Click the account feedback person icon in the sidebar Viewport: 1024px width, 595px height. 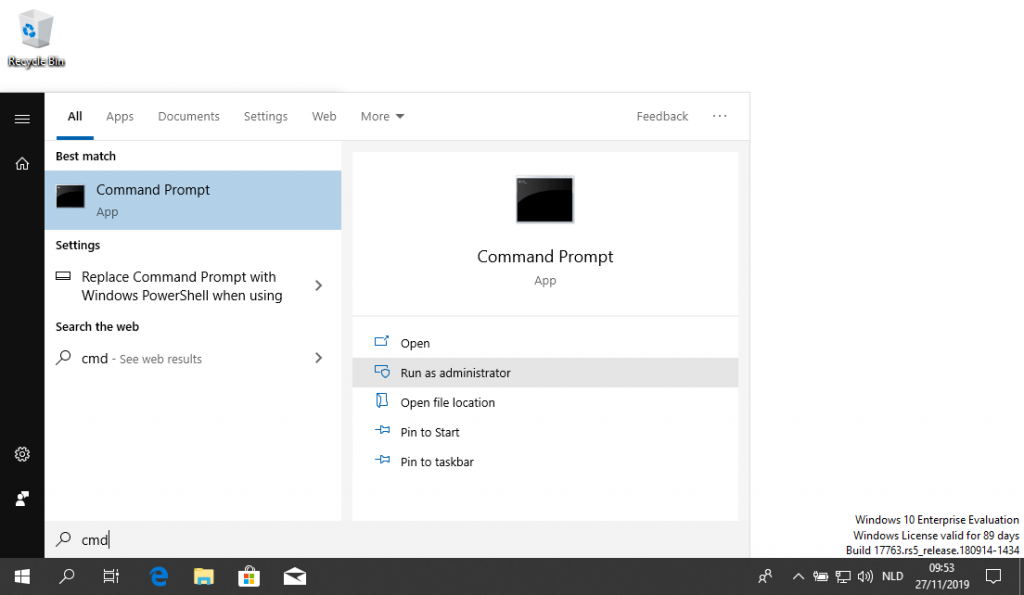(22, 499)
